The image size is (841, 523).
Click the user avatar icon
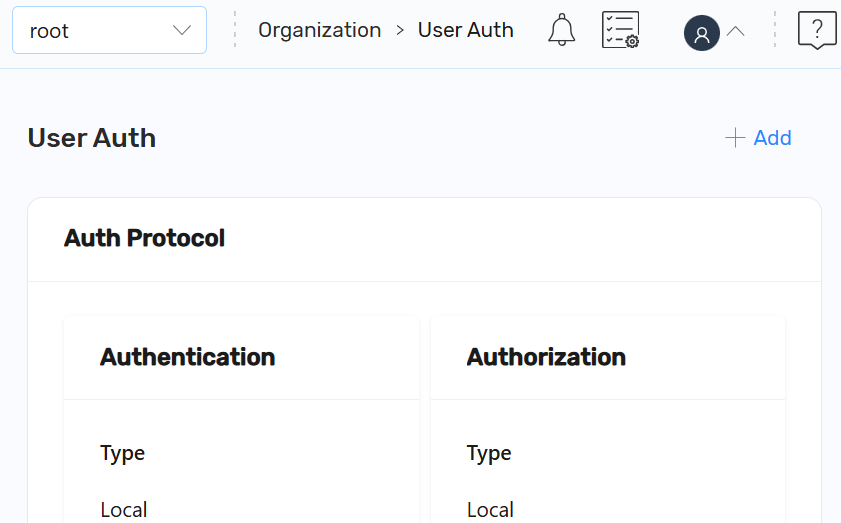pos(701,33)
